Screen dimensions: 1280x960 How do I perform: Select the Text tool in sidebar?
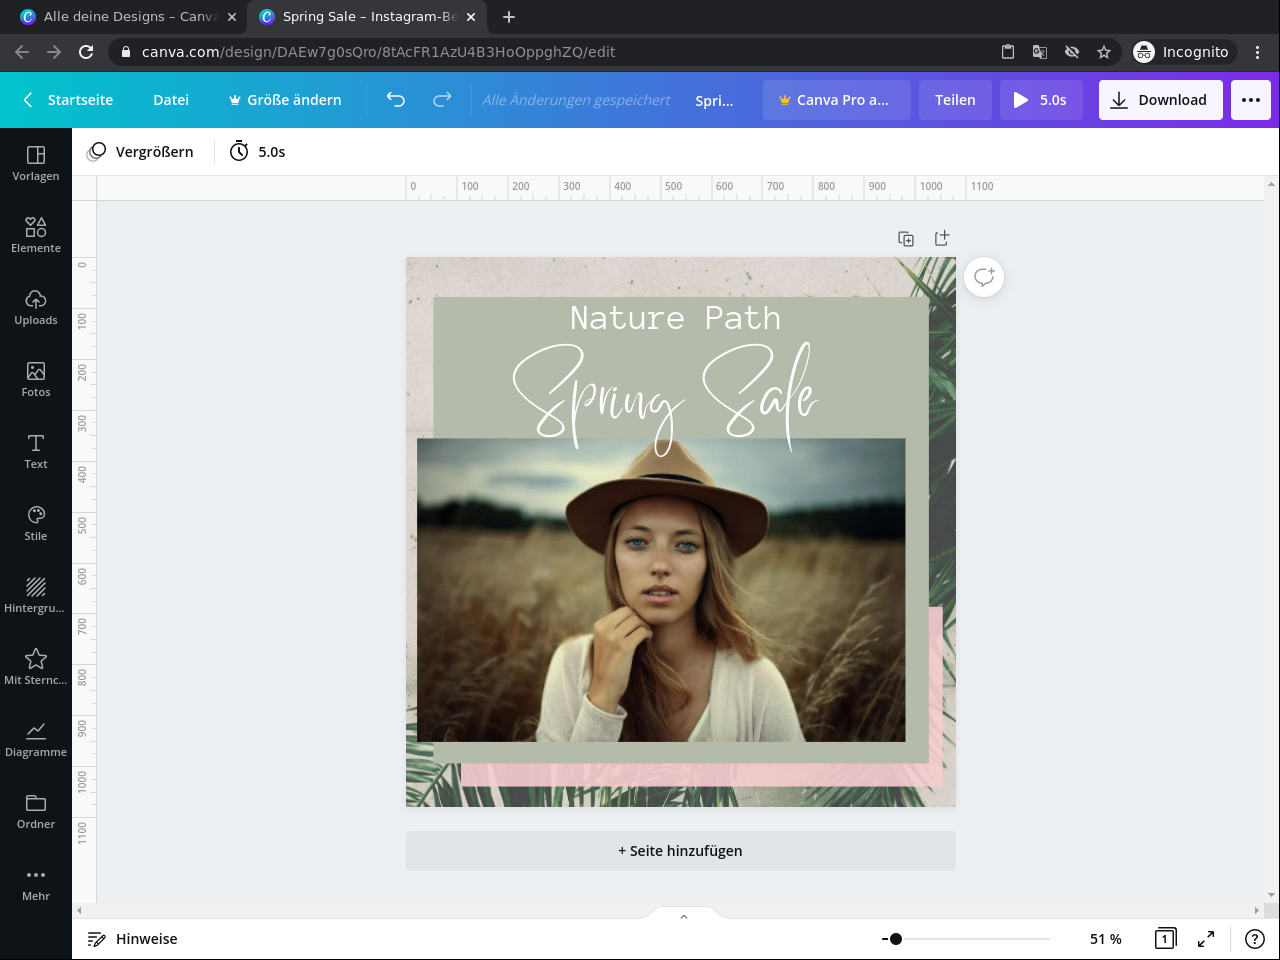click(36, 451)
